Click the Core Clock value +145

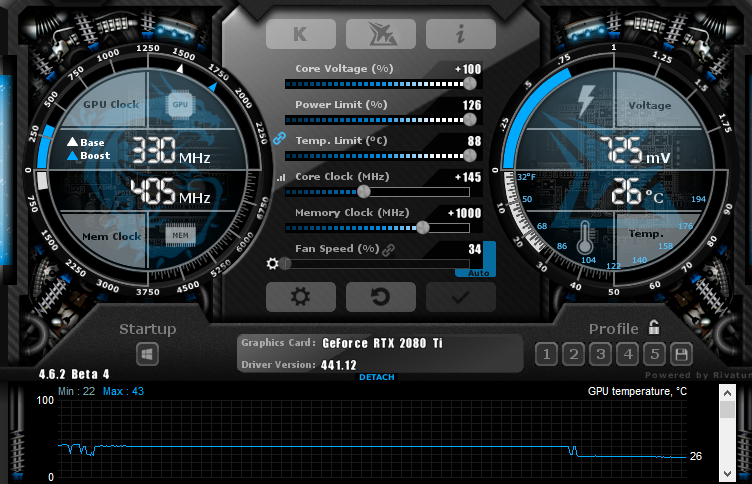point(468,177)
